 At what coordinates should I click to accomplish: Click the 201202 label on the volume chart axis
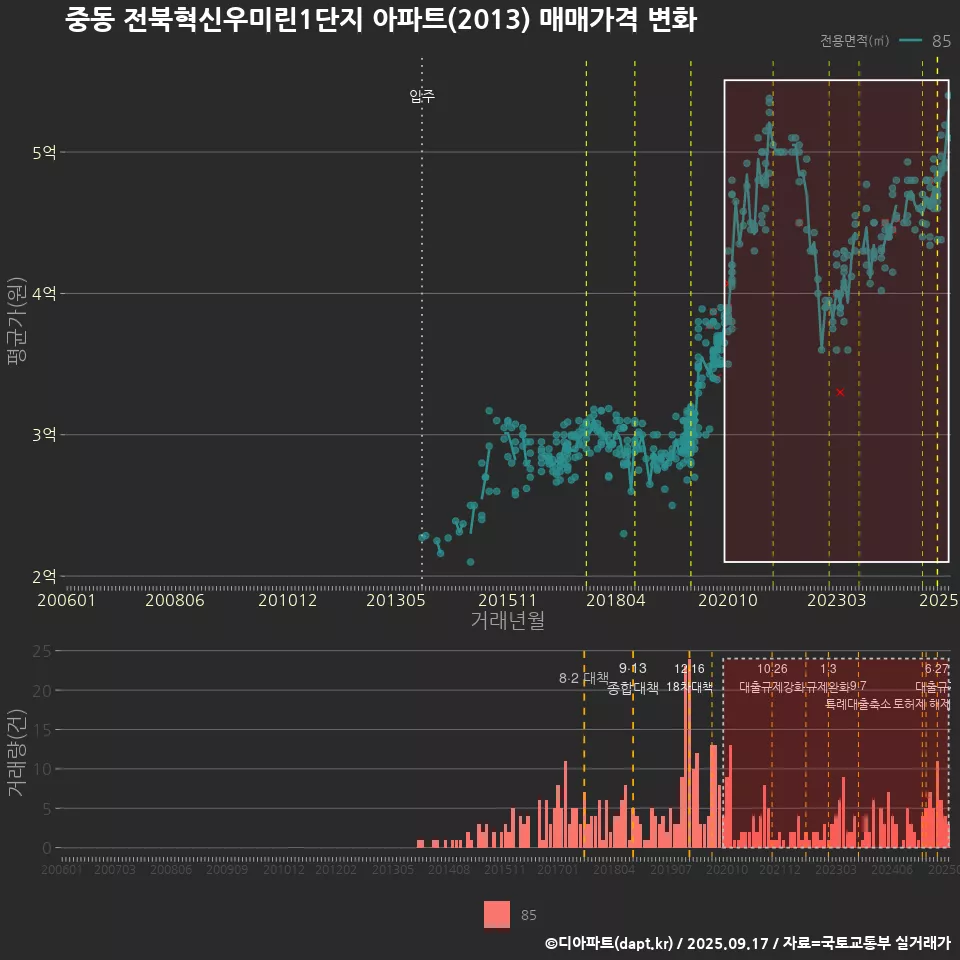(x=336, y=869)
